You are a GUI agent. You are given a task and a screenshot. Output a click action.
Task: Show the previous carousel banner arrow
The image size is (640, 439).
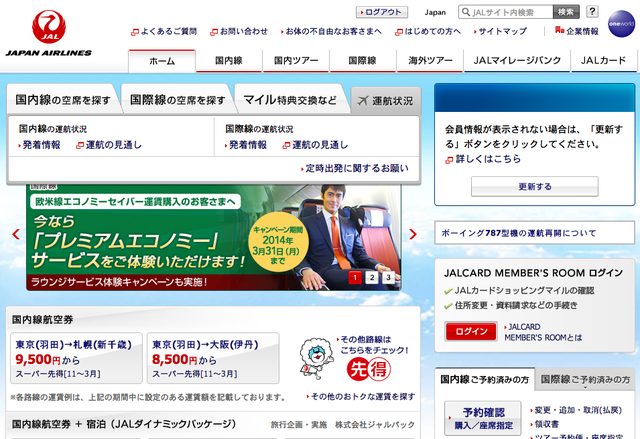point(16,234)
